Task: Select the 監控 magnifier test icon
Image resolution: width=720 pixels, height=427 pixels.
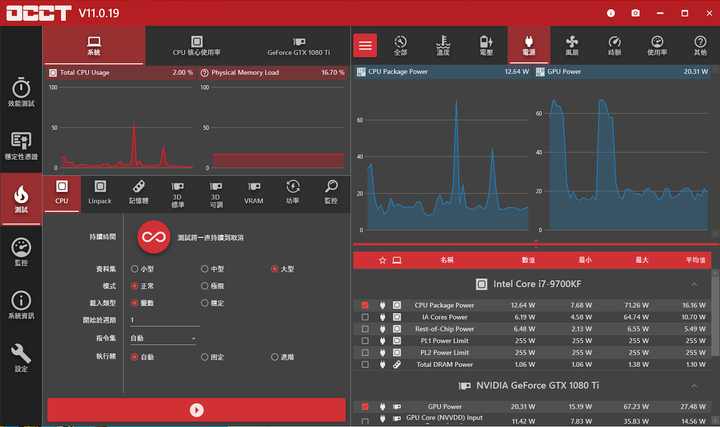Action: point(331,193)
